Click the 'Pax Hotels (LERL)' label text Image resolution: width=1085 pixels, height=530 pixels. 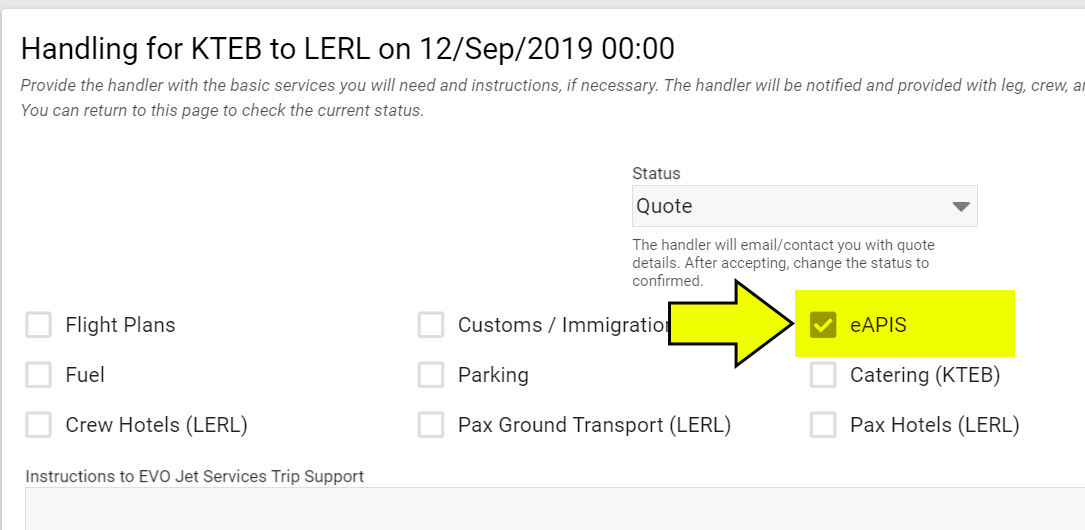coord(935,425)
